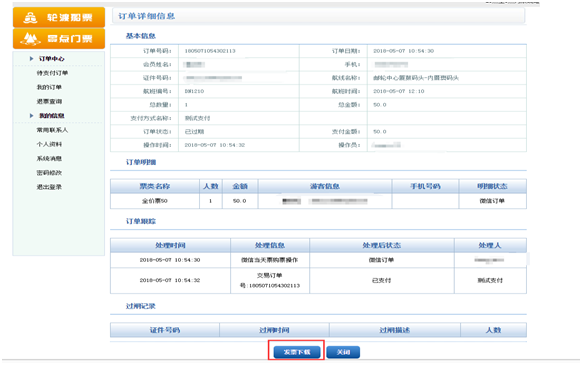
Task: Click the 人数 header in 订单明细 table
Action: (211, 186)
